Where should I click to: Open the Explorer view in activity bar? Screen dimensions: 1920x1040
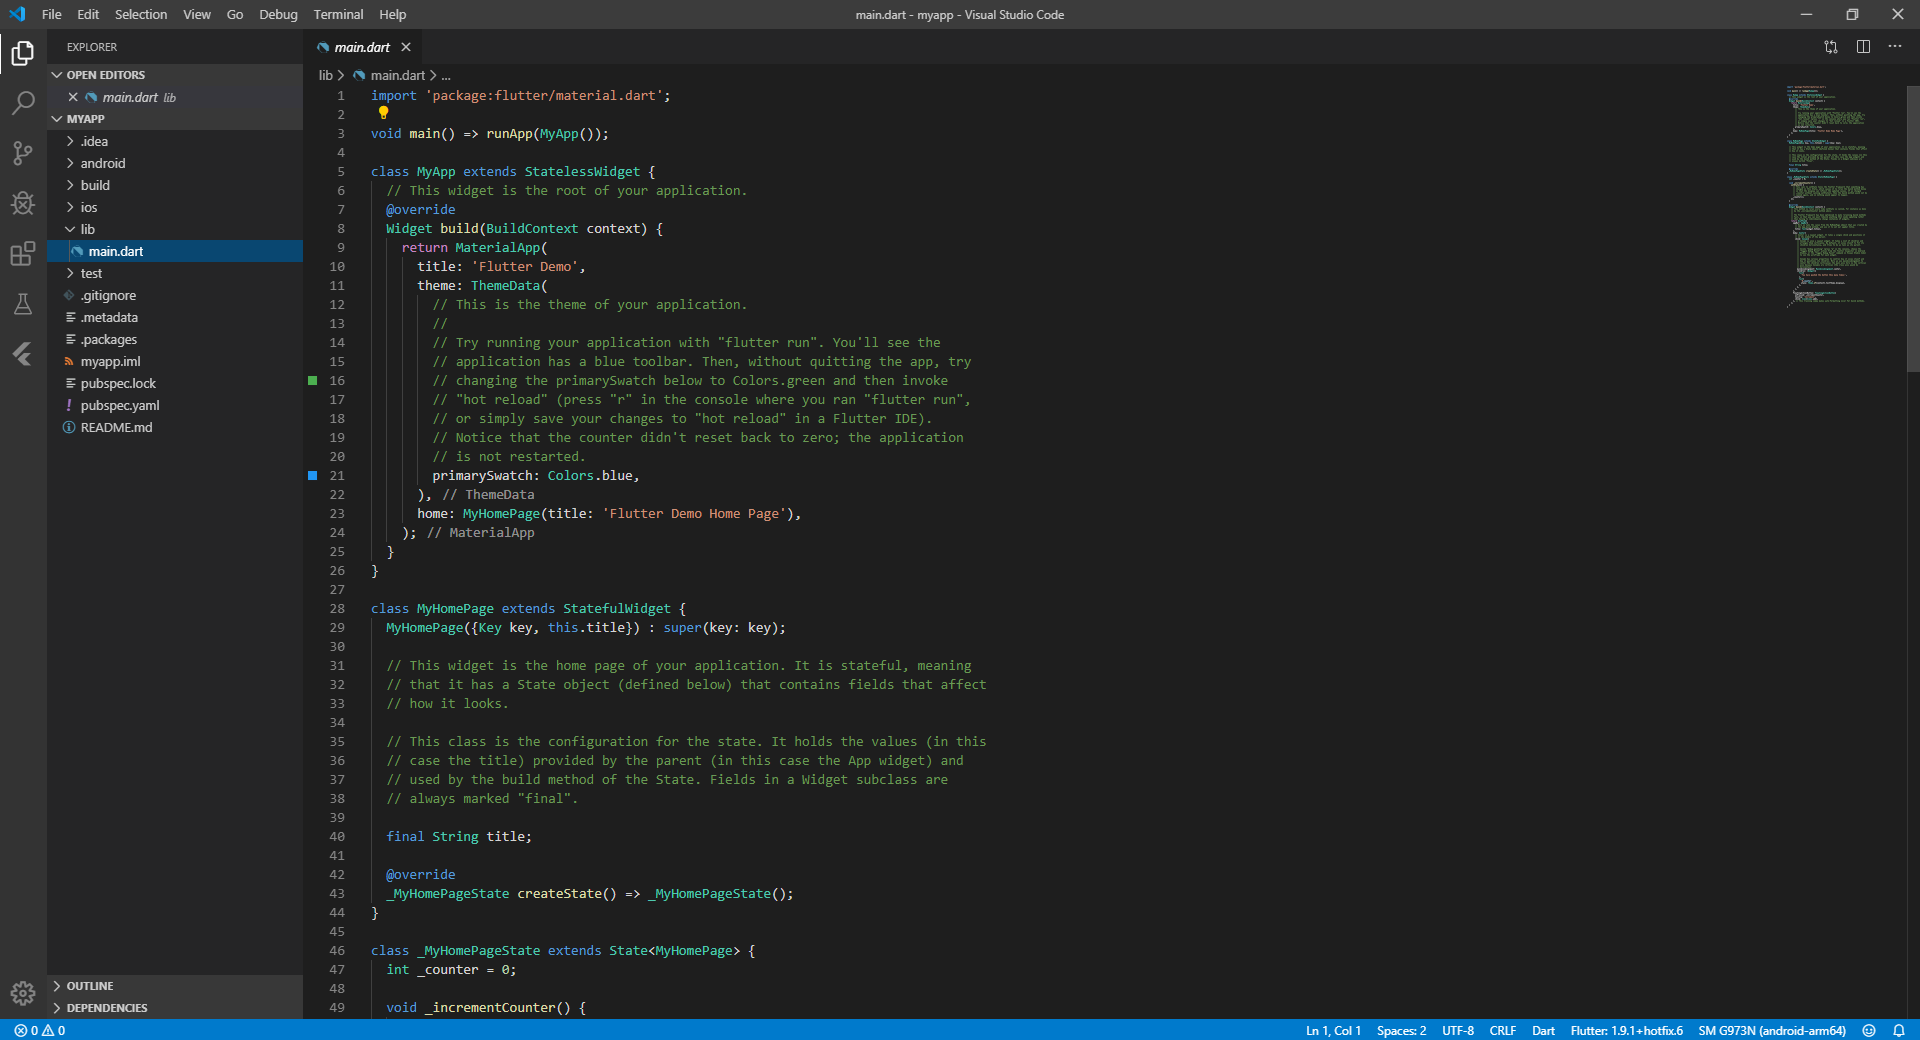pos(23,53)
